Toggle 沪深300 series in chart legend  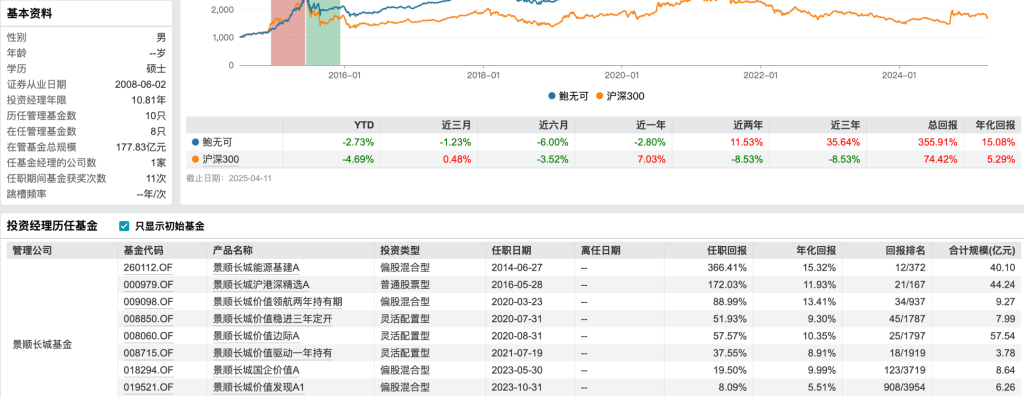pyautogui.click(x=620, y=96)
